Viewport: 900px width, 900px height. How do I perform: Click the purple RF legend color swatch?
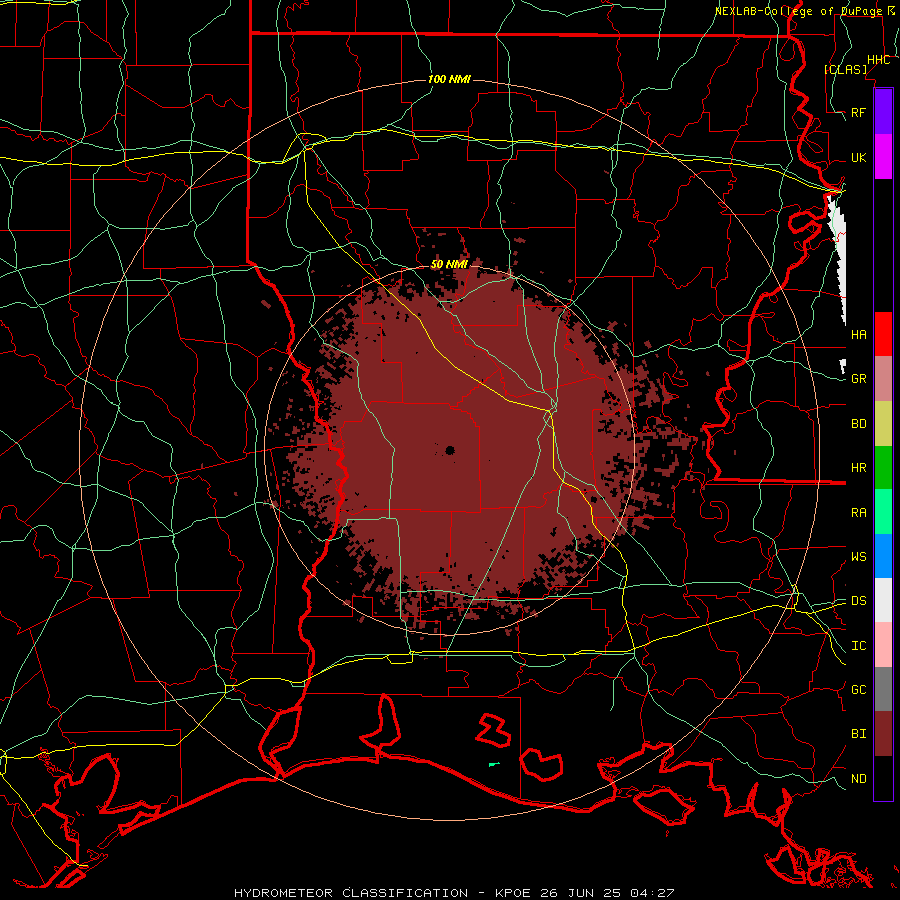883,112
